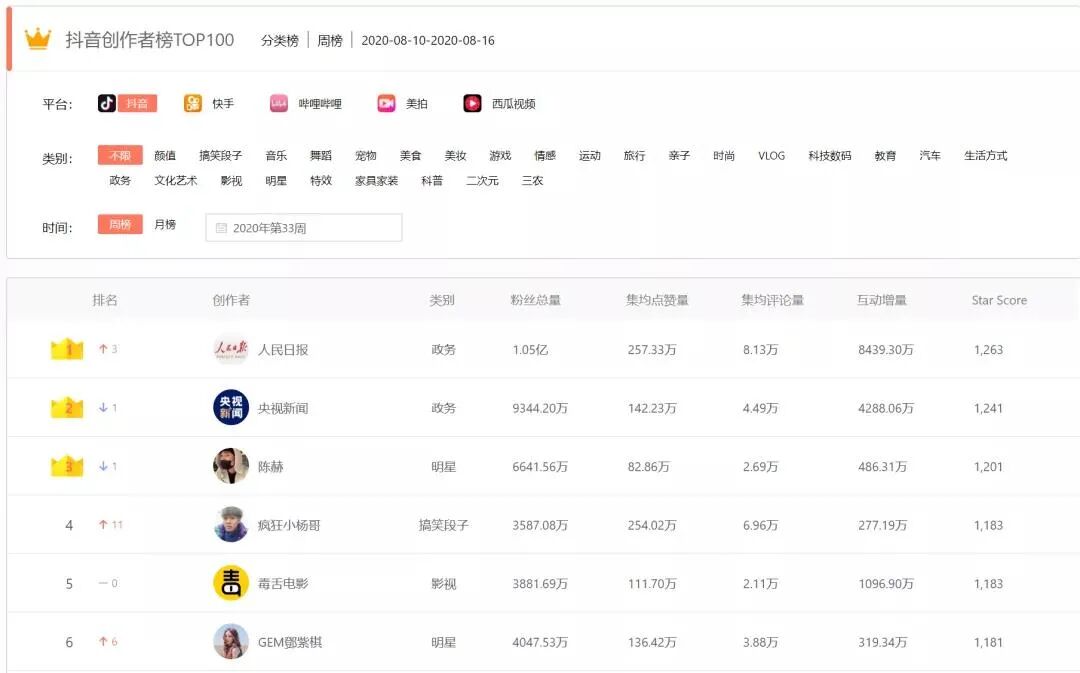Filter by 搞笑段子 category
Viewport: 1080px width, 673px height.
point(220,156)
